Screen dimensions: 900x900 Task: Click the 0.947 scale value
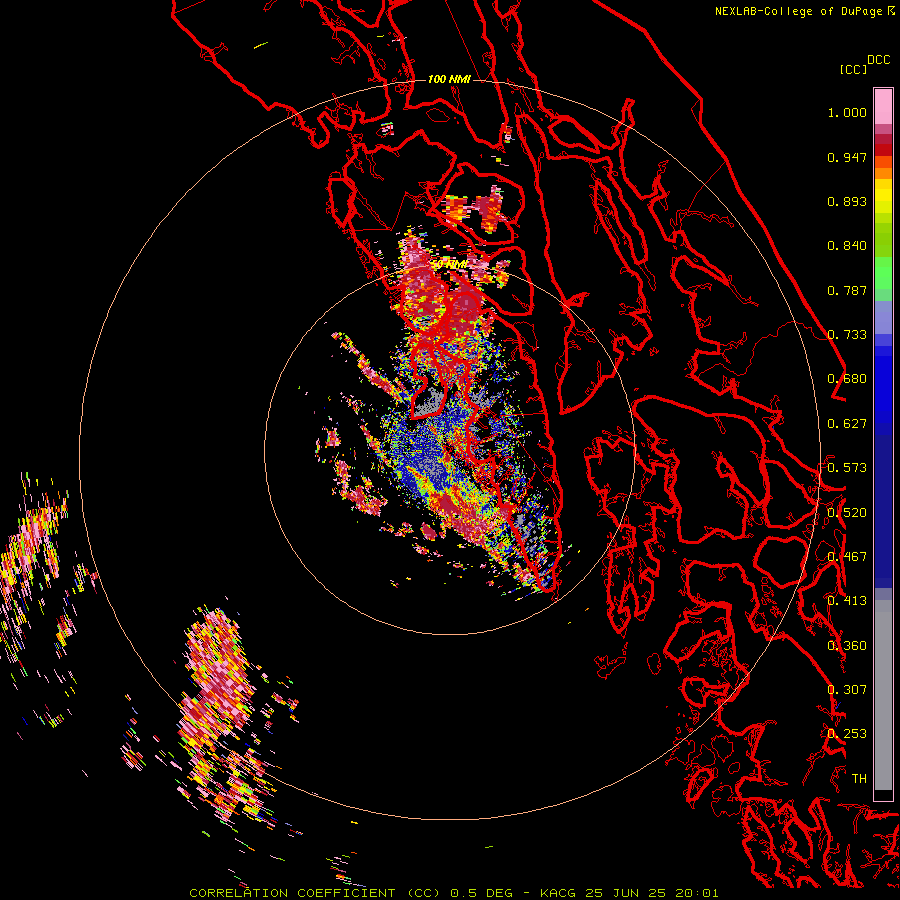[847, 157]
